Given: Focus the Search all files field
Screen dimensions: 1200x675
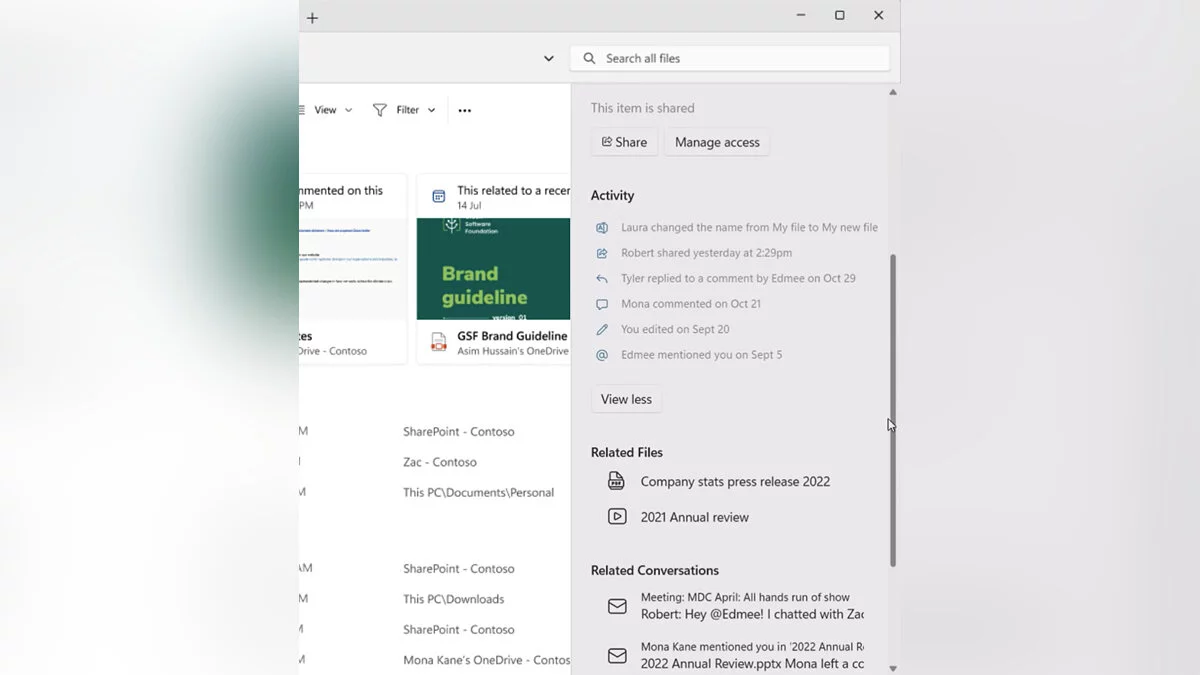Looking at the screenshot, I should click(730, 58).
